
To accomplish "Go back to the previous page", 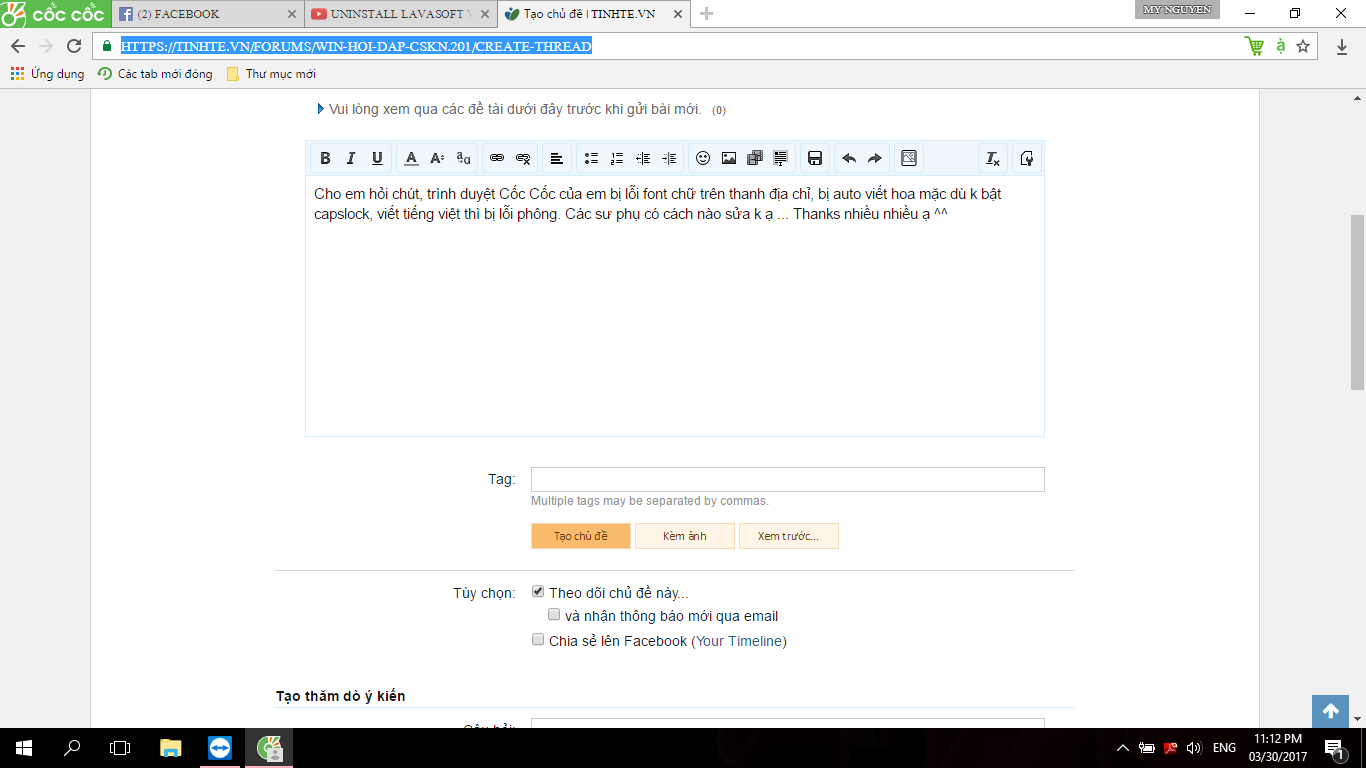I will pyautogui.click(x=18, y=46).
